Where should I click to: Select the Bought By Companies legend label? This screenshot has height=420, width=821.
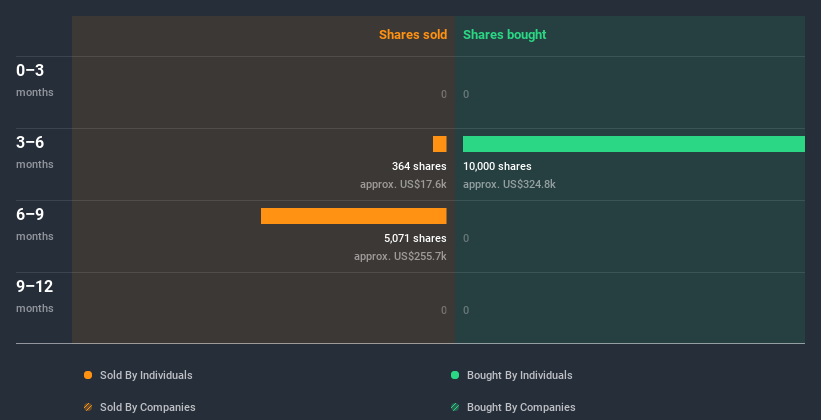tap(521, 407)
